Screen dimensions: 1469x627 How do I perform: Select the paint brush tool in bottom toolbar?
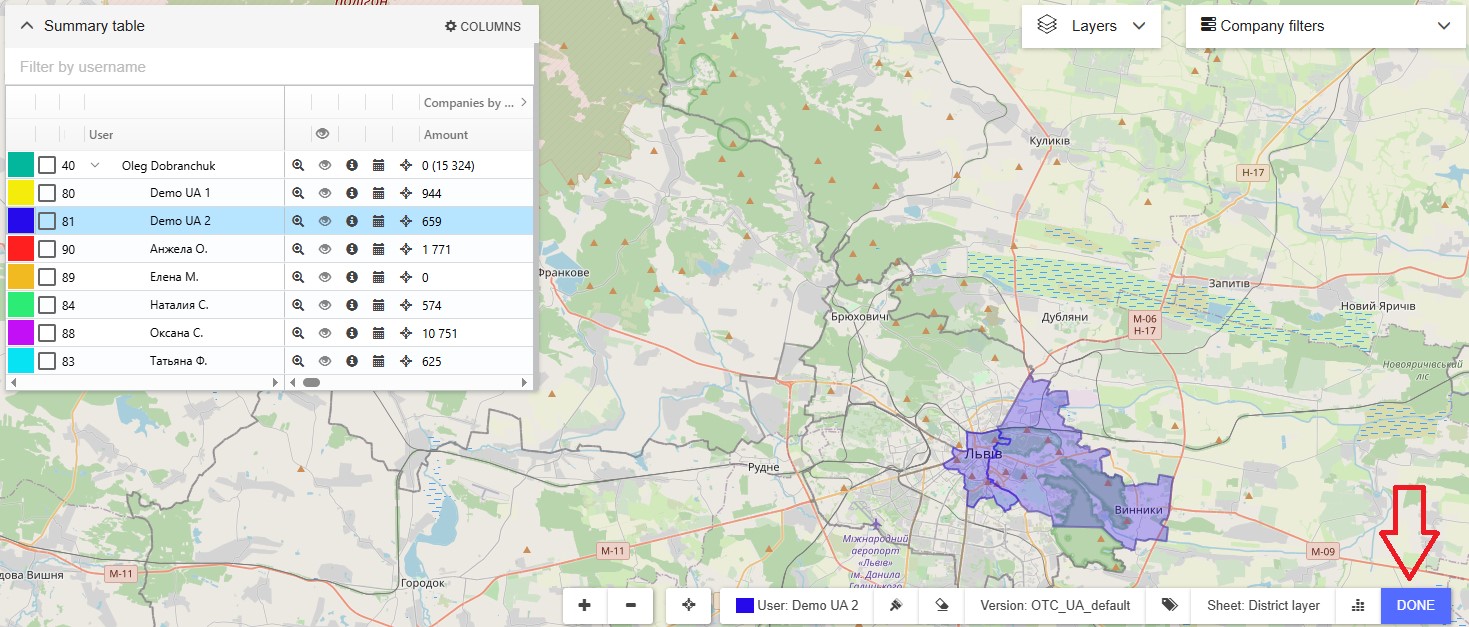pos(897,605)
